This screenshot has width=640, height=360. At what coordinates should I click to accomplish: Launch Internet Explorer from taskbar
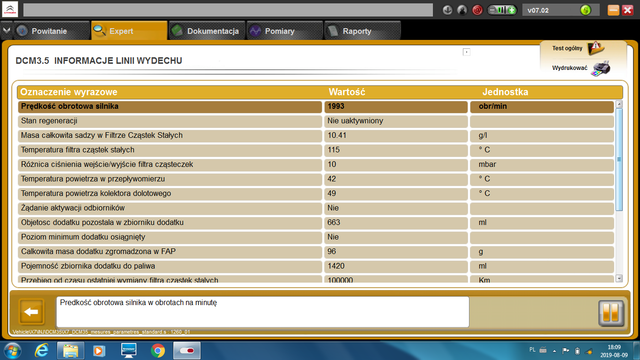41,351
